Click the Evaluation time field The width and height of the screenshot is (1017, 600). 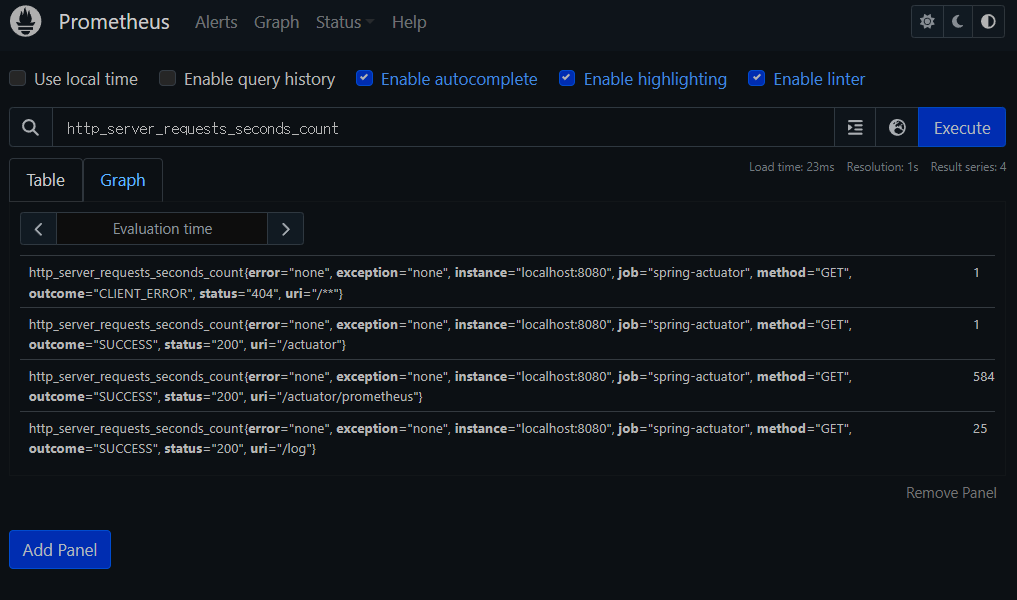pyautogui.click(x=162, y=229)
